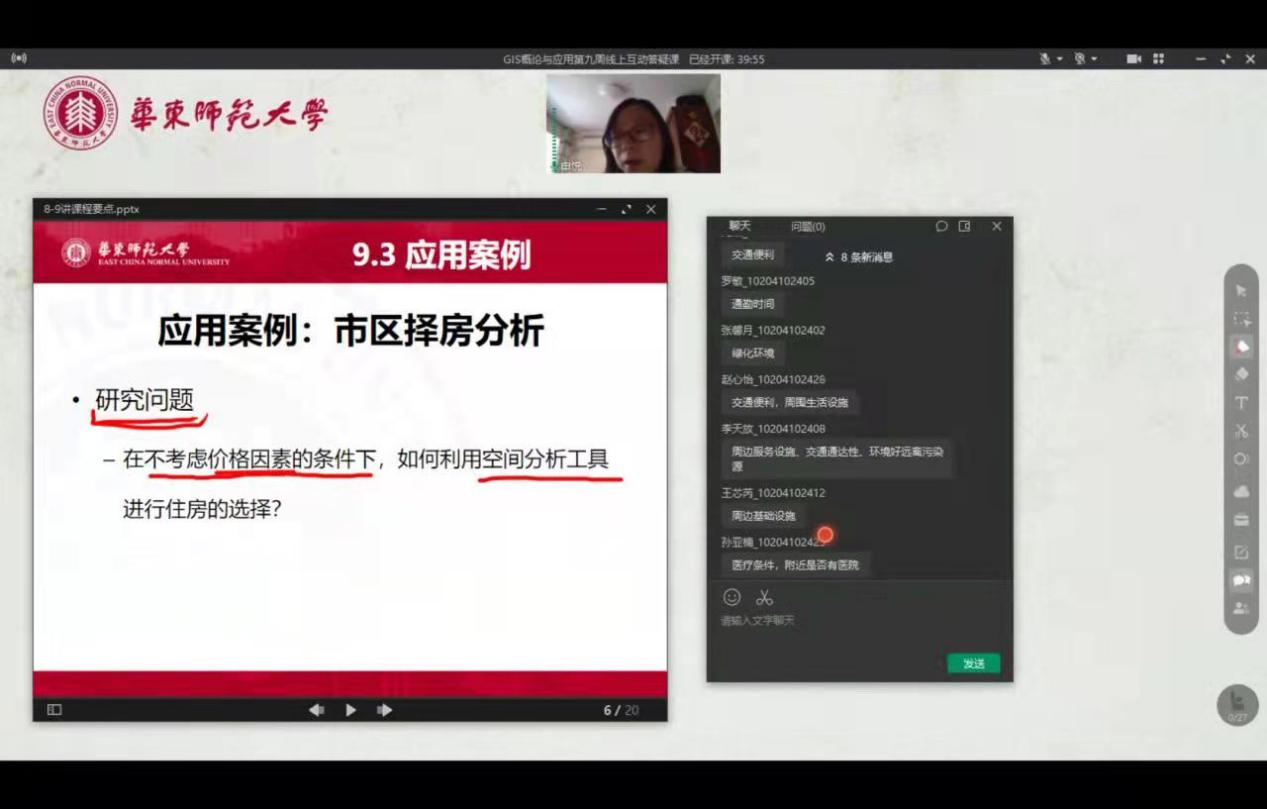Choose the eraser tool in the annotation toolbar

pos(1241,374)
